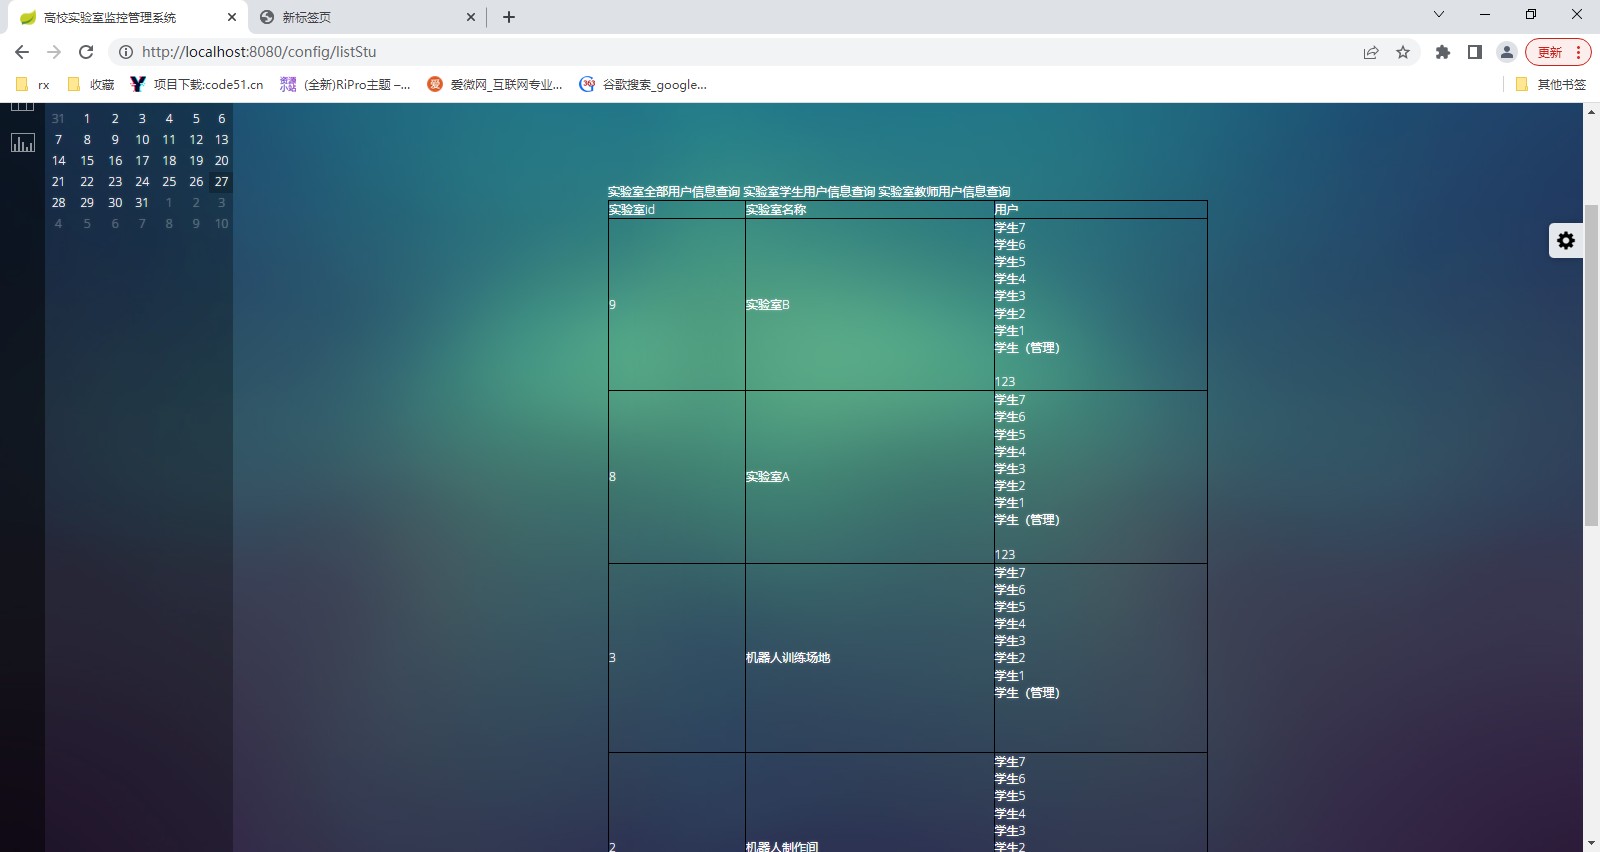This screenshot has height=852, width=1600.
Task: Select day 13 in the calendar
Action: (x=222, y=140)
